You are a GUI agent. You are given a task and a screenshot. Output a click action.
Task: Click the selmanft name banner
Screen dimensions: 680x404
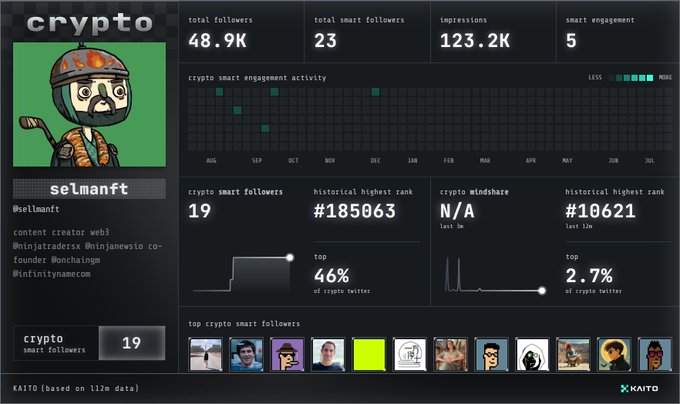click(x=89, y=189)
